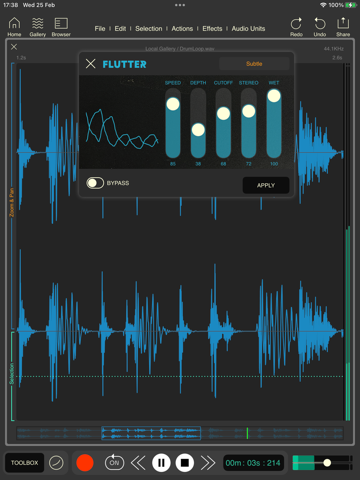Open the Toolbox

(25, 463)
